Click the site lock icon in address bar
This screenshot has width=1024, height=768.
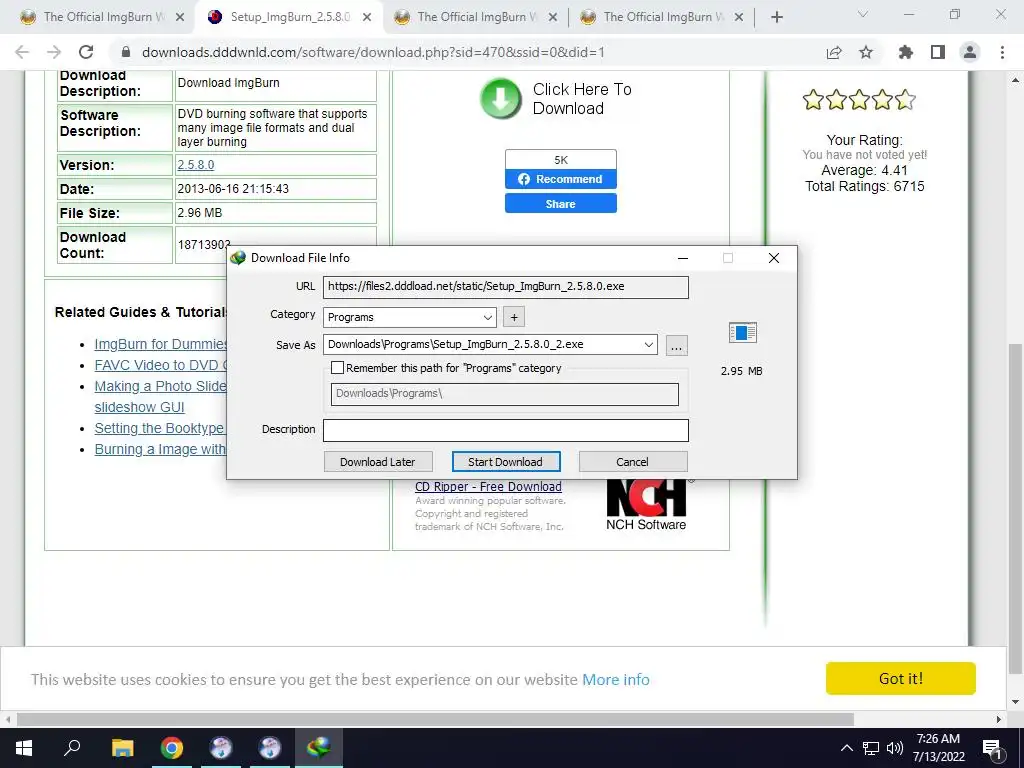[x=126, y=52]
